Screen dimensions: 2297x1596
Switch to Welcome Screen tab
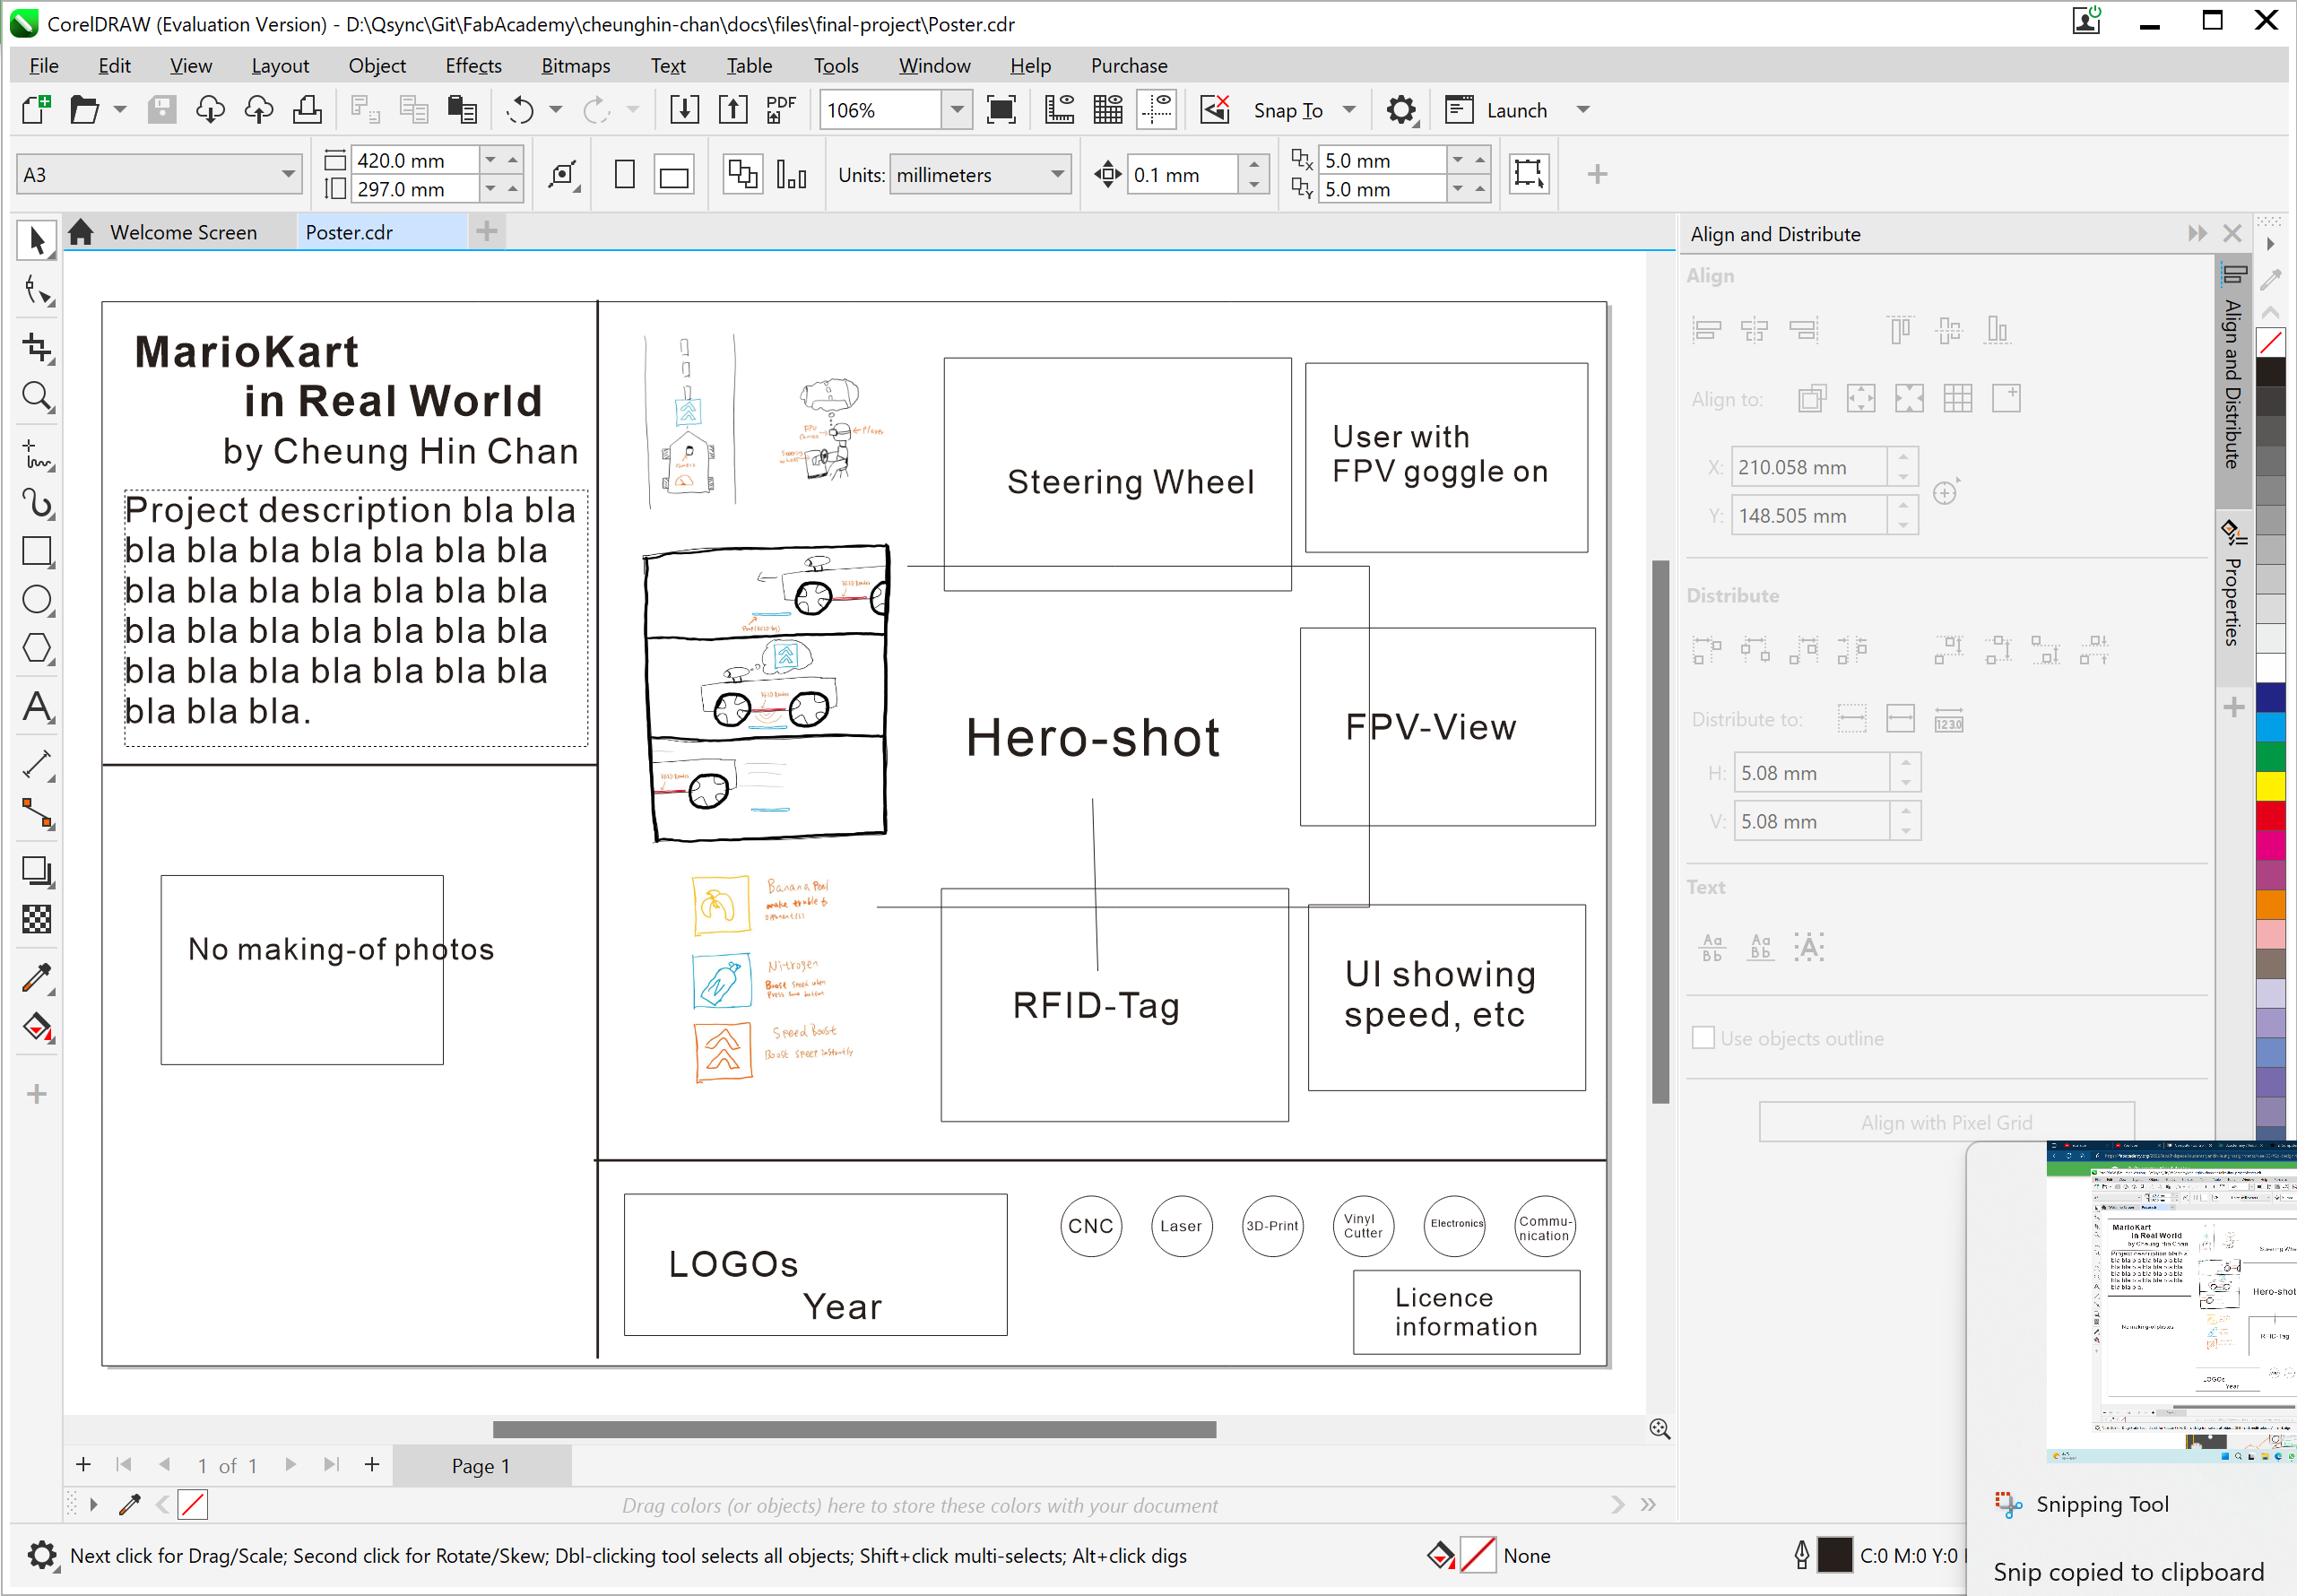click(x=183, y=232)
